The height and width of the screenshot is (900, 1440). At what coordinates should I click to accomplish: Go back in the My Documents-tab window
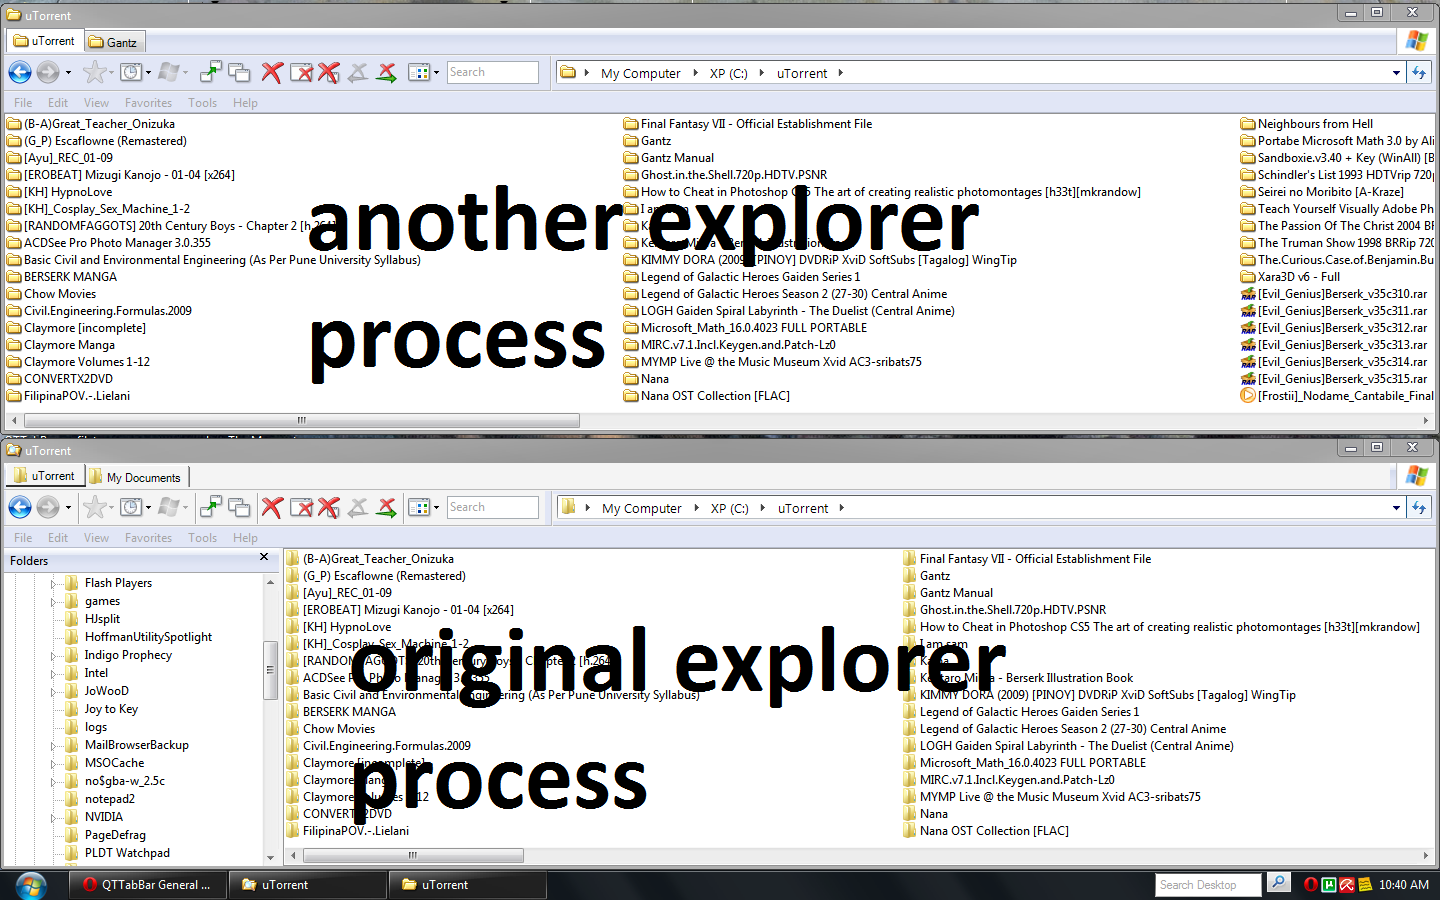(x=20, y=507)
